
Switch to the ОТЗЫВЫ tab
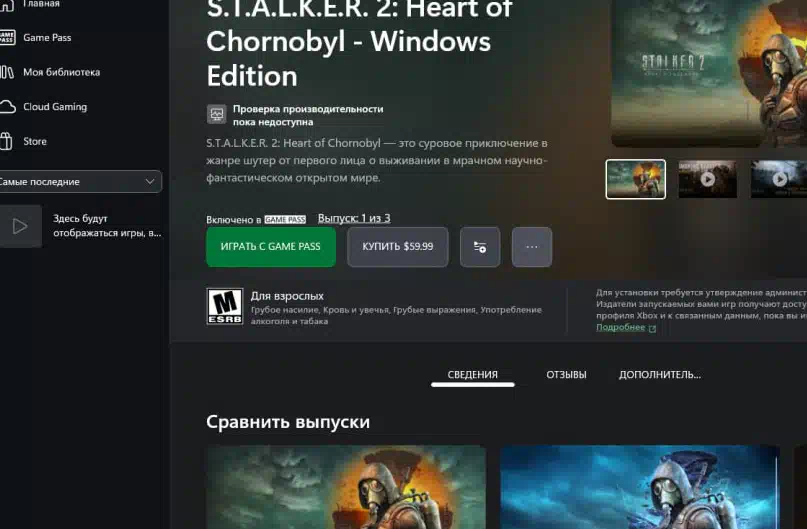click(x=566, y=375)
